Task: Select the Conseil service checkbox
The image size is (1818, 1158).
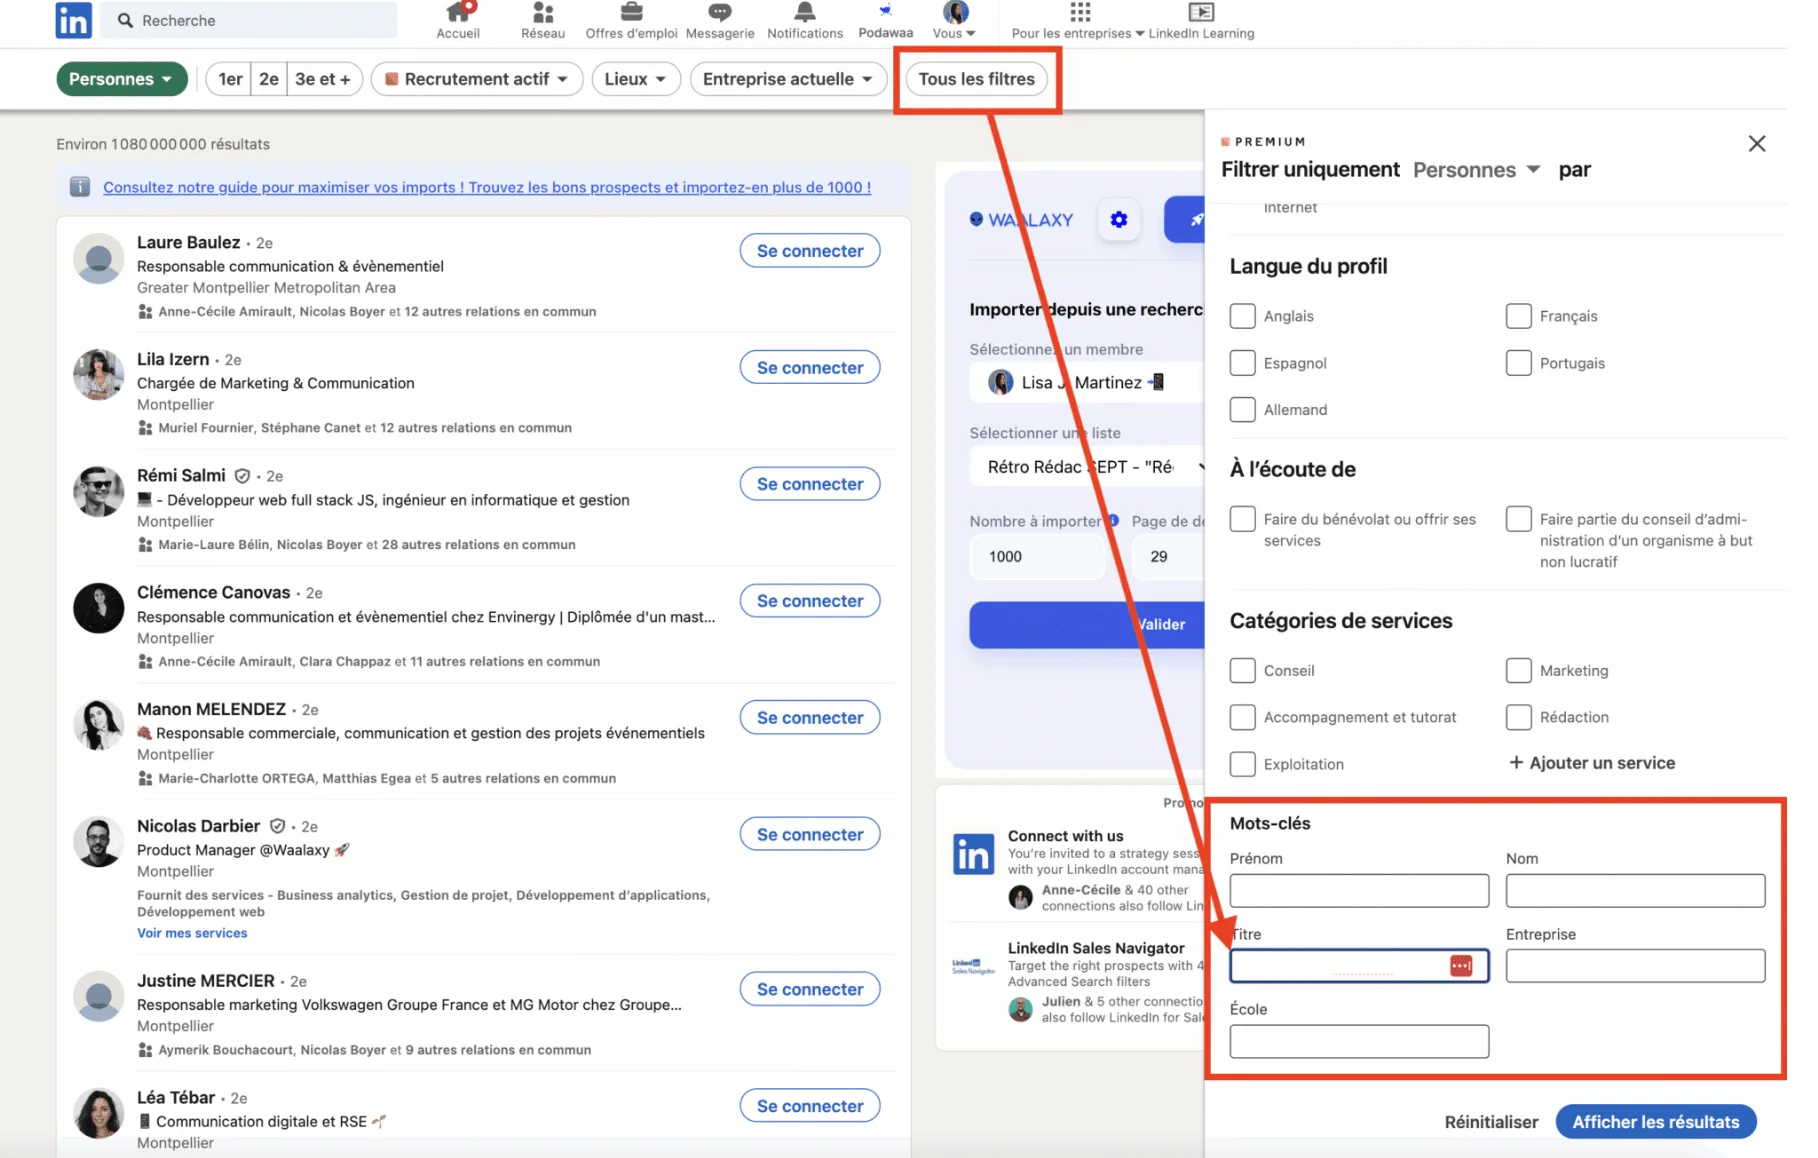Action: coord(1242,670)
